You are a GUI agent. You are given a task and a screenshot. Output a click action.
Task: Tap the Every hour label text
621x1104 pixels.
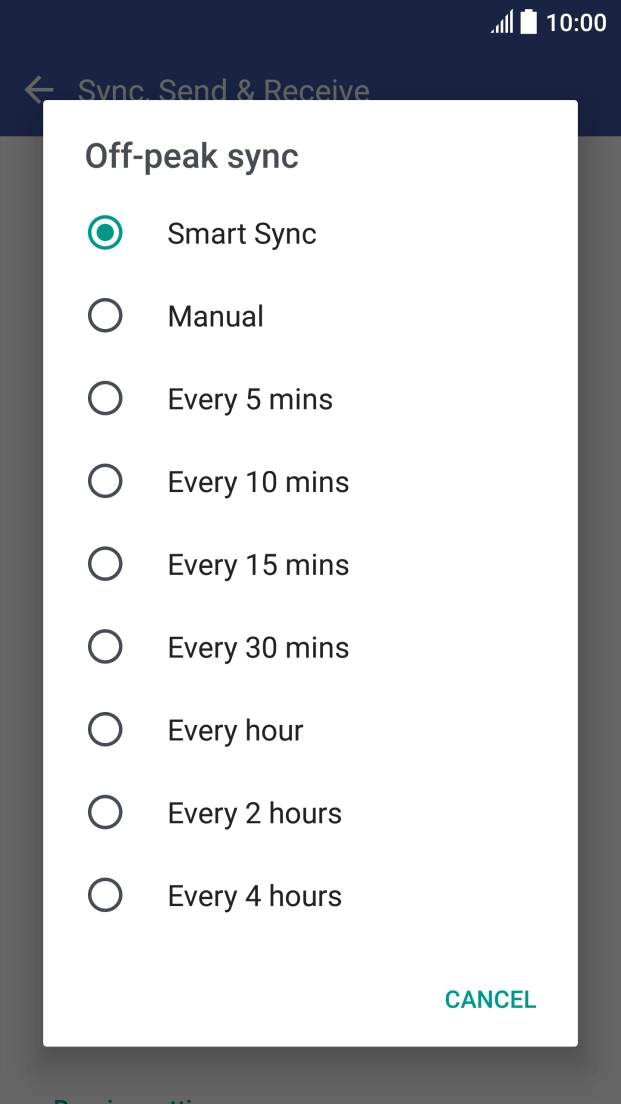coord(234,729)
